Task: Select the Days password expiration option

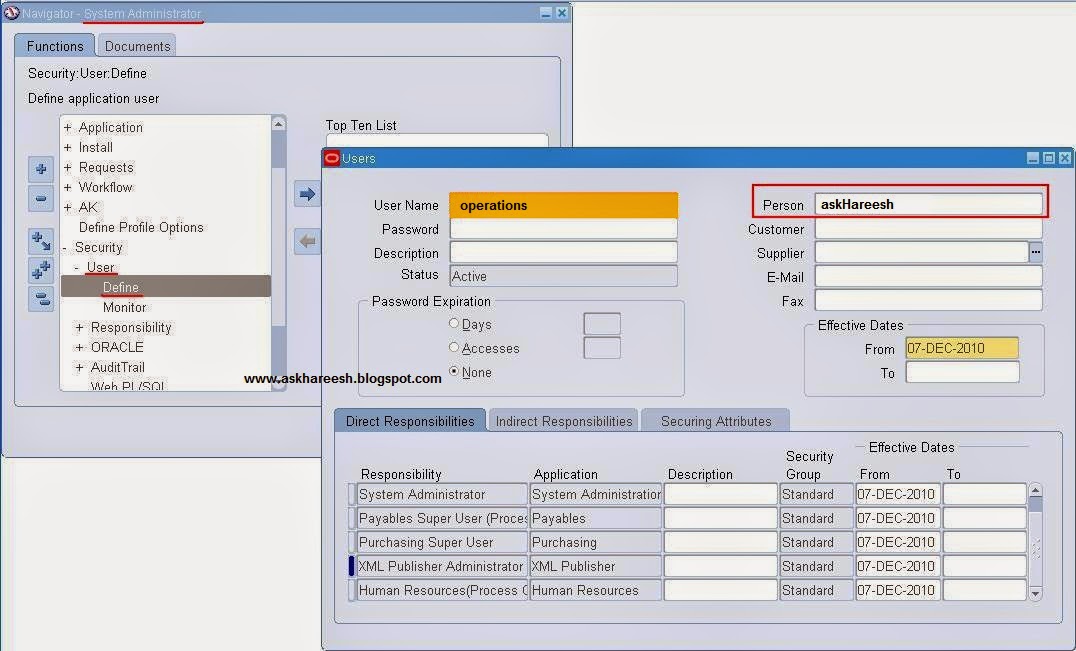Action: [454, 323]
